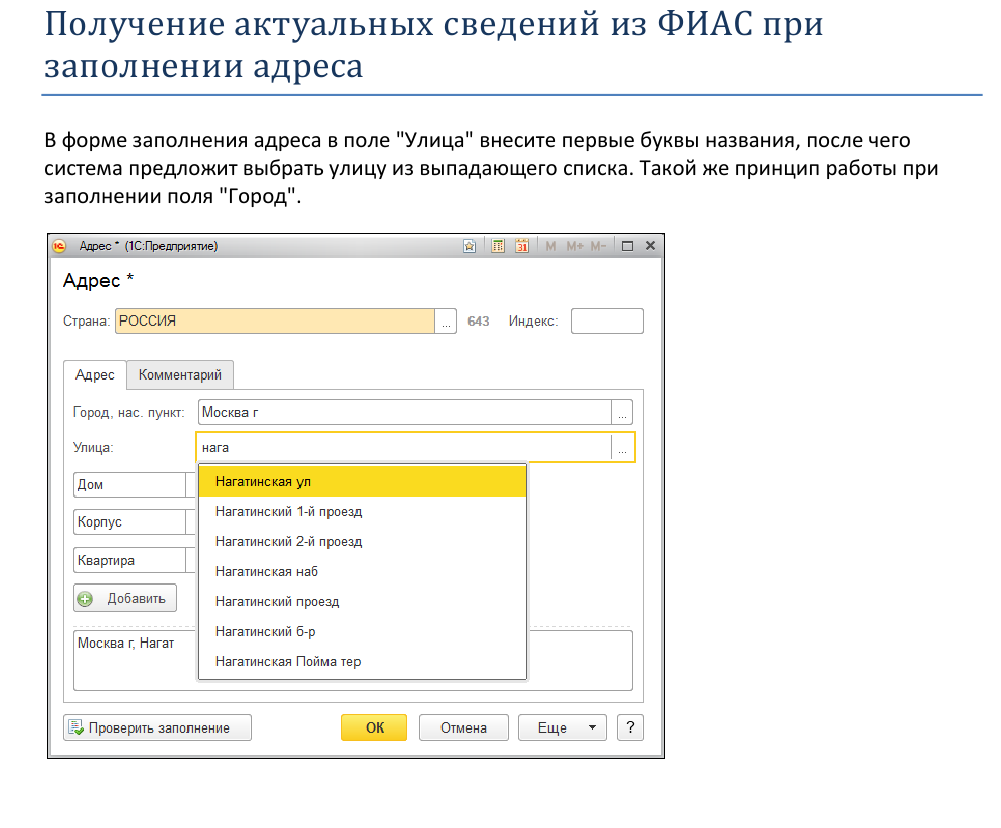Close the Адрес dialog window
Image resolution: width=1001 pixels, height=828 pixels.
tap(651, 246)
